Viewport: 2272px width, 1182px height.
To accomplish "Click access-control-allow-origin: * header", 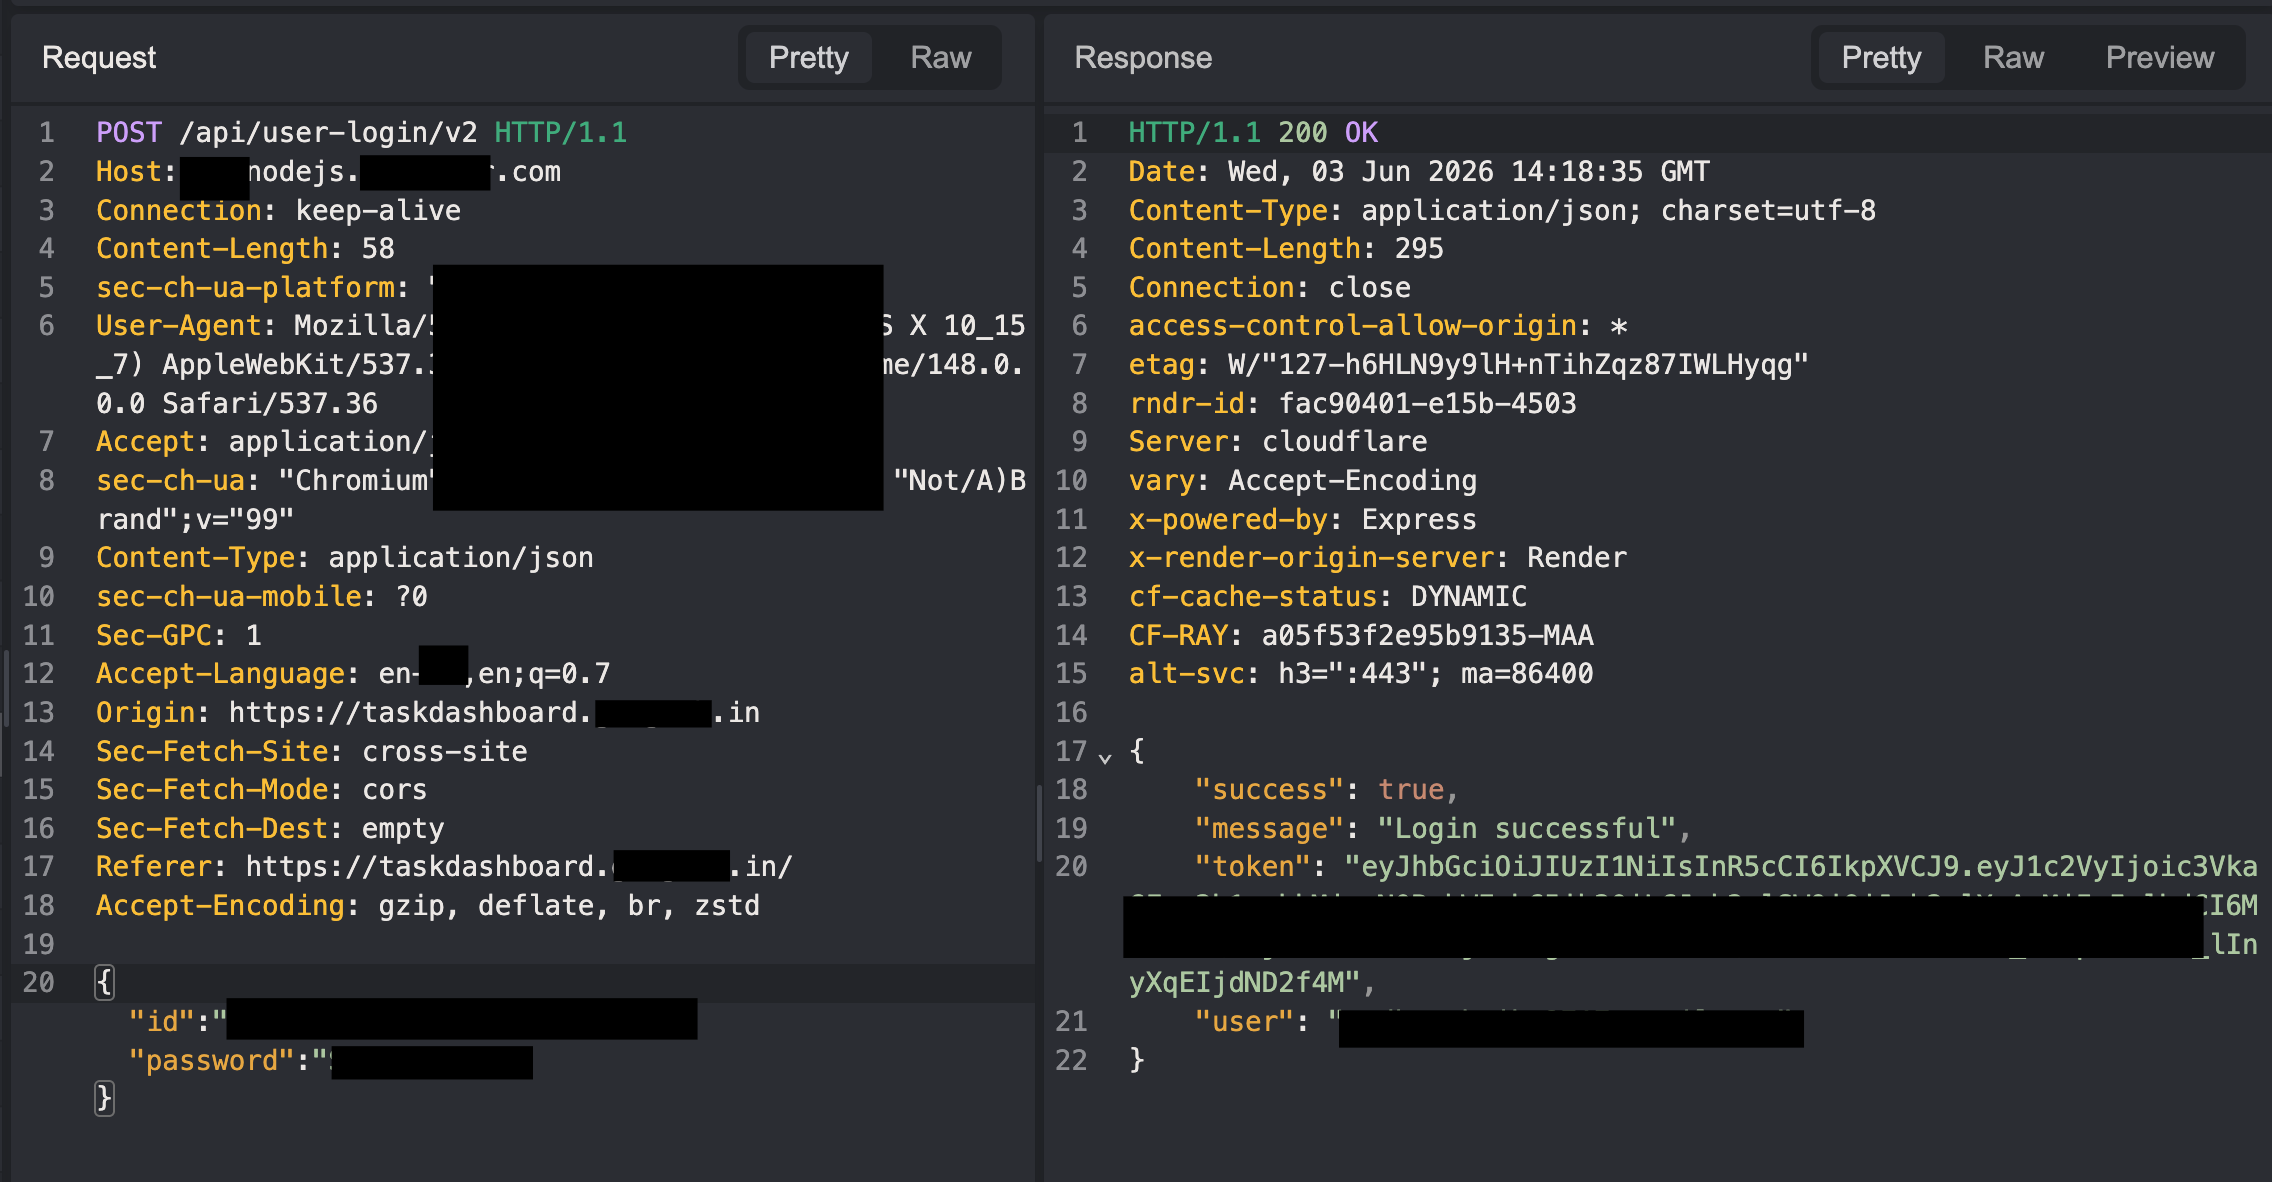I will [x=1378, y=326].
